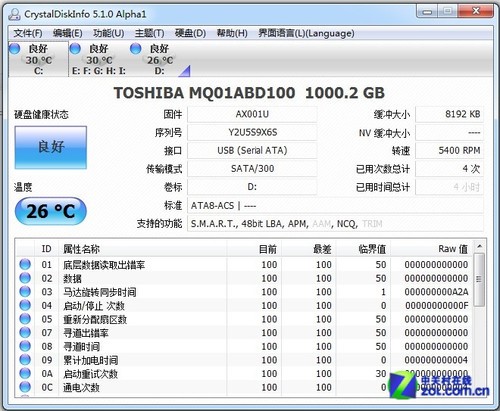Click status orb of attribute 01 row
This screenshot has width=500, height=411.
(x=25, y=264)
